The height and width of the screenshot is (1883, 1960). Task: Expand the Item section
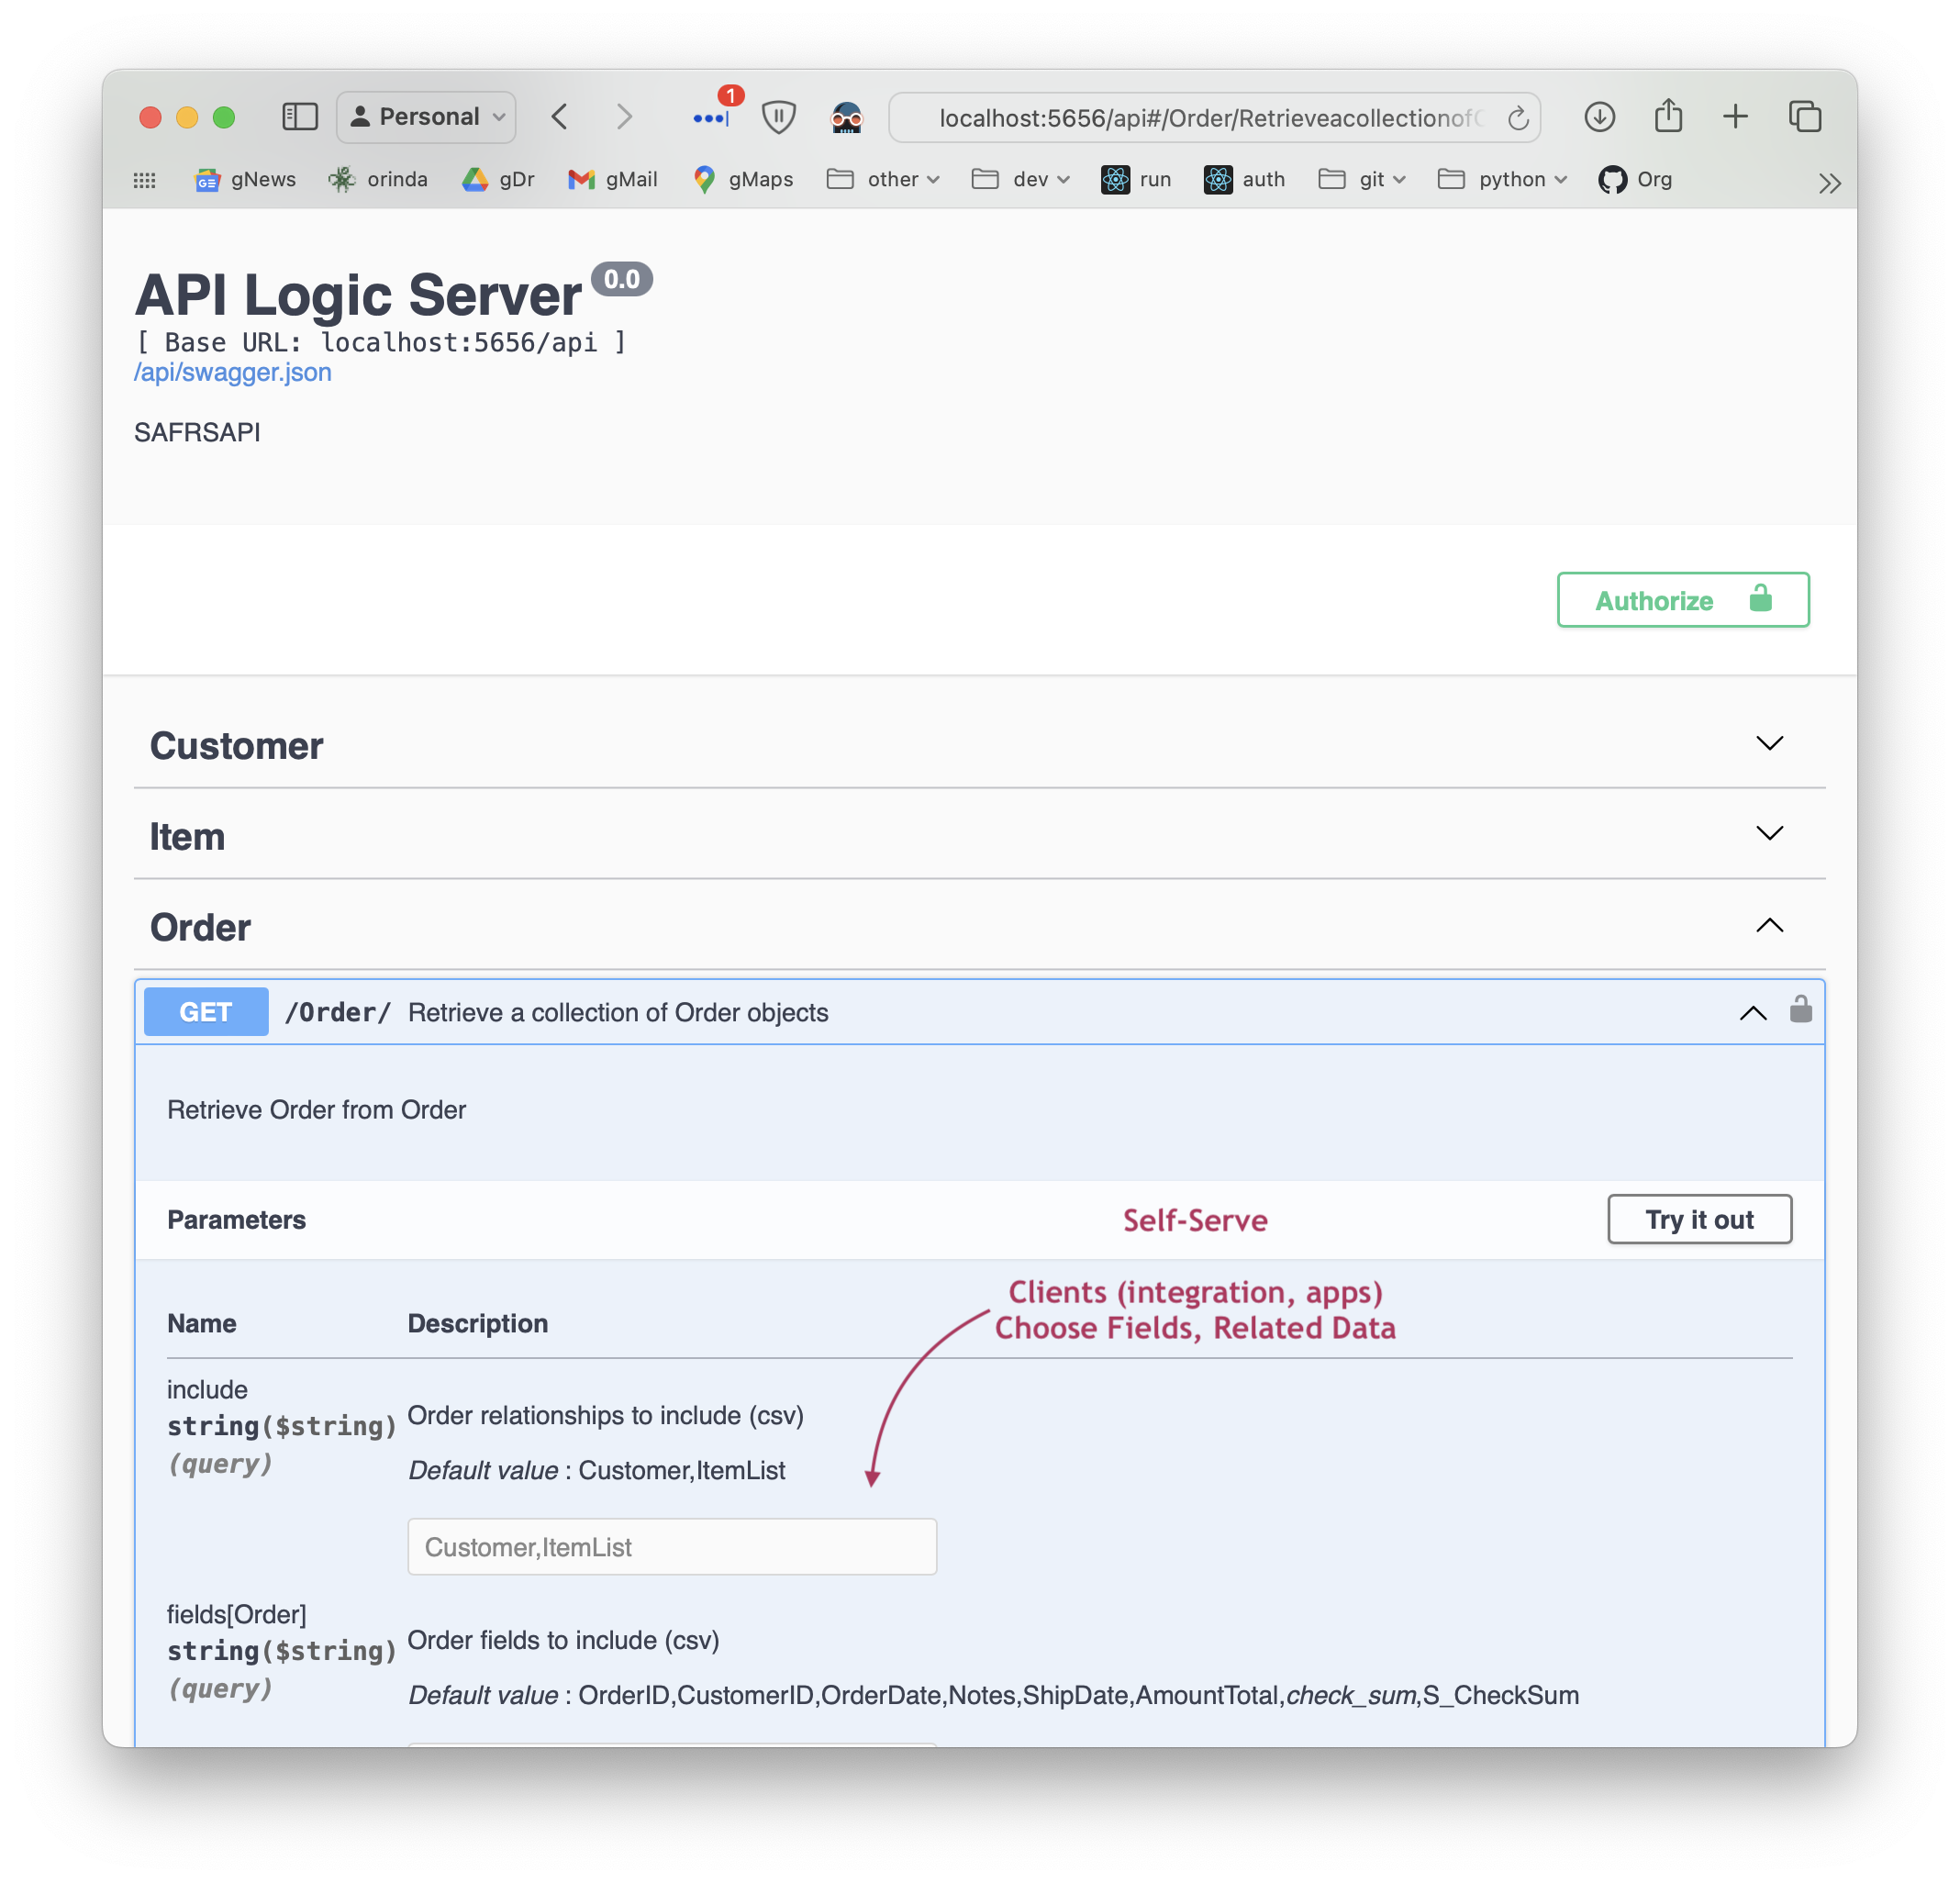point(1769,834)
